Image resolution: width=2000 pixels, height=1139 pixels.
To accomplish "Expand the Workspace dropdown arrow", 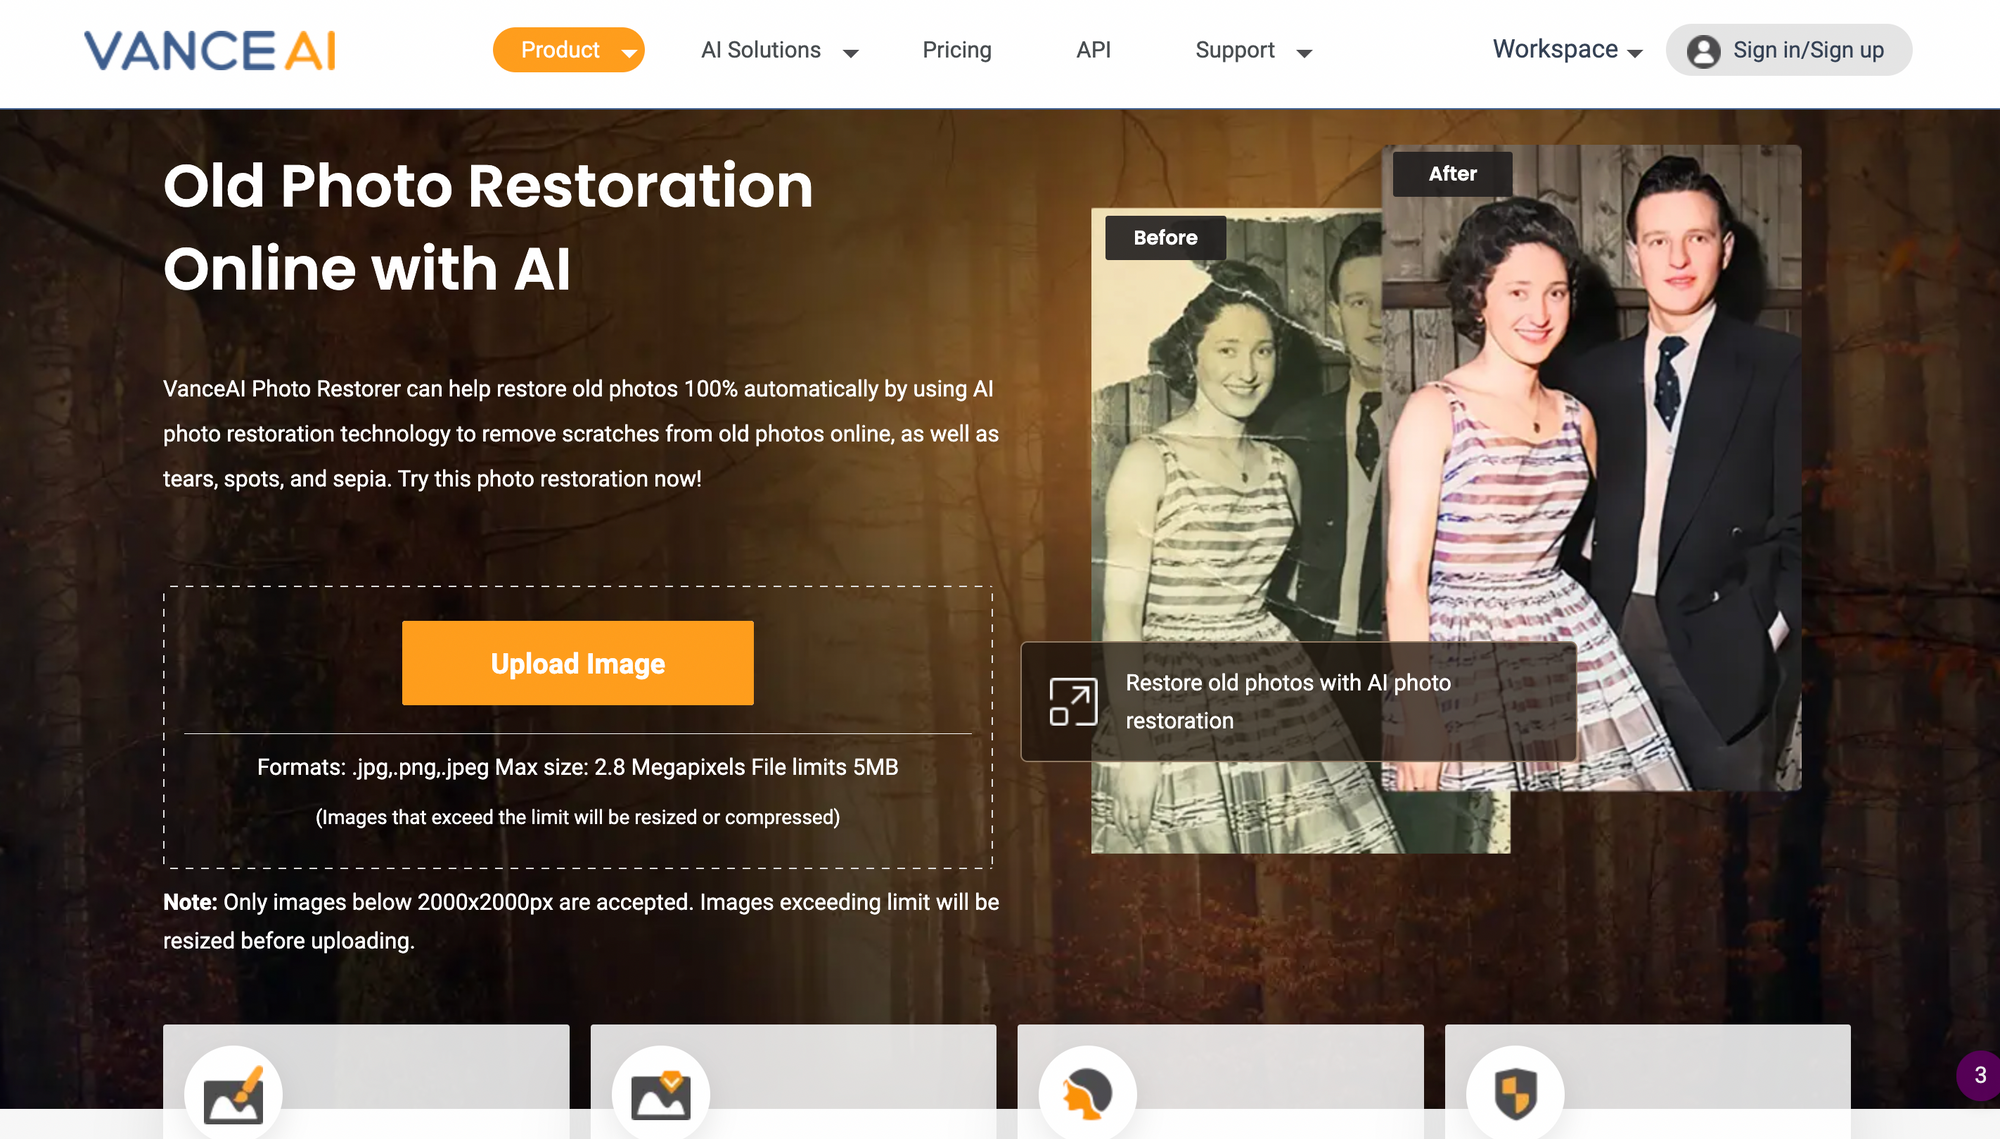I will click(1635, 54).
